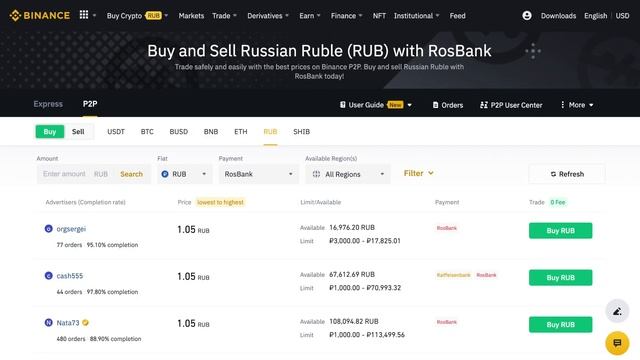Click orgsergei's avatar icon
640x360 pixels.
[49, 229]
